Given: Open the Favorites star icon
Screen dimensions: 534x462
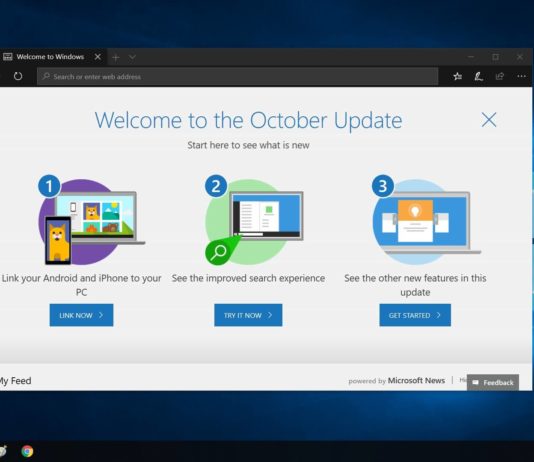Looking at the screenshot, I should point(458,76).
